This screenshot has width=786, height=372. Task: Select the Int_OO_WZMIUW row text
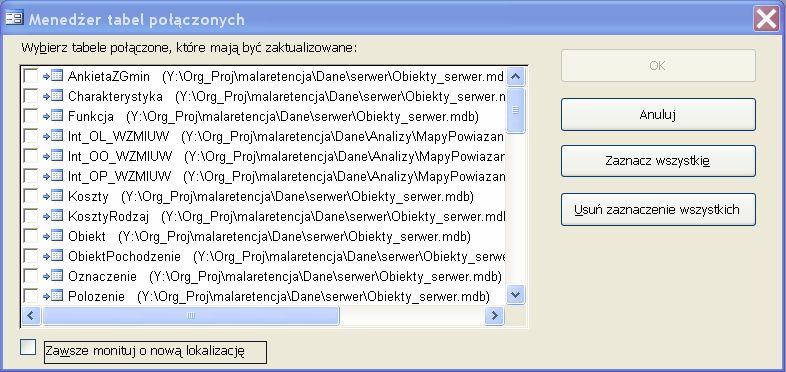pyautogui.click(x=286, y=156)
